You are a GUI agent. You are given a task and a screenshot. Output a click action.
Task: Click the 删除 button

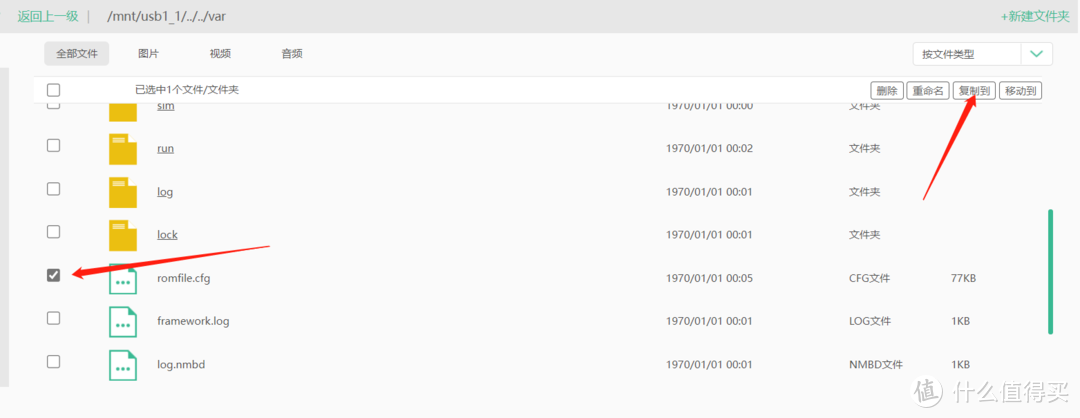tap(886, 91)
